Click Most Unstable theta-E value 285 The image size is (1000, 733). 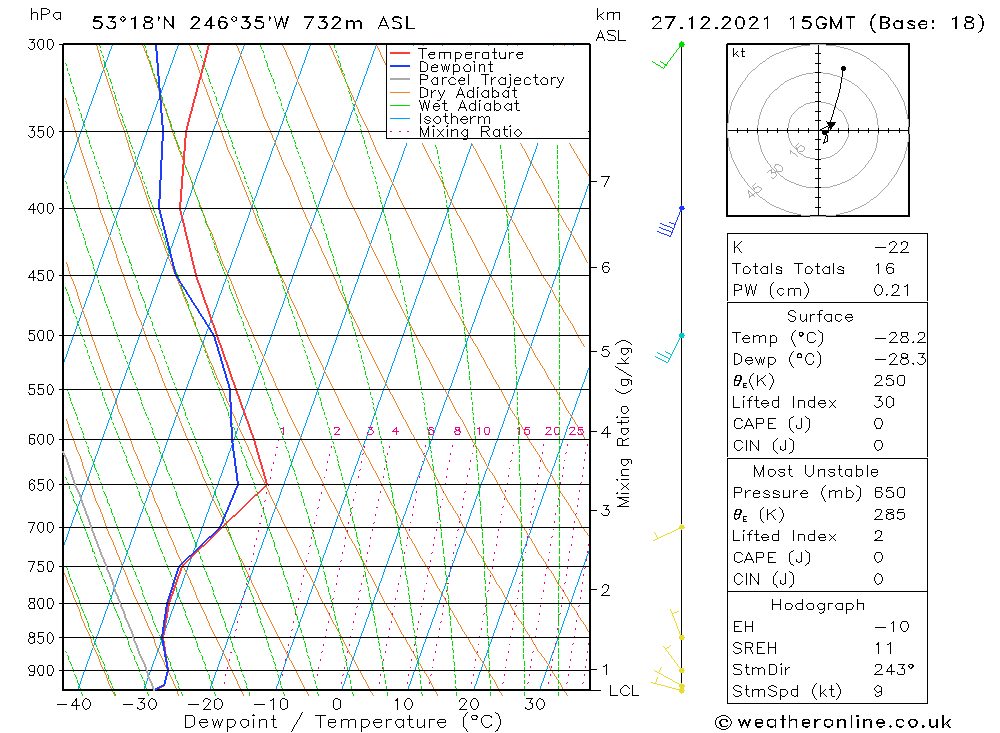click(890, 514)
